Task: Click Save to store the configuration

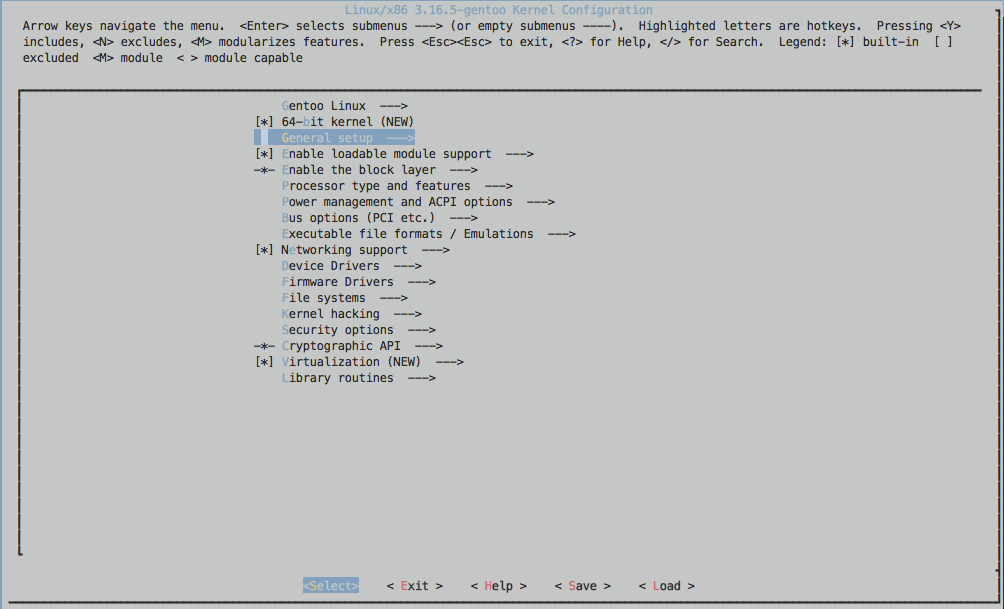Action: [582, 585]
